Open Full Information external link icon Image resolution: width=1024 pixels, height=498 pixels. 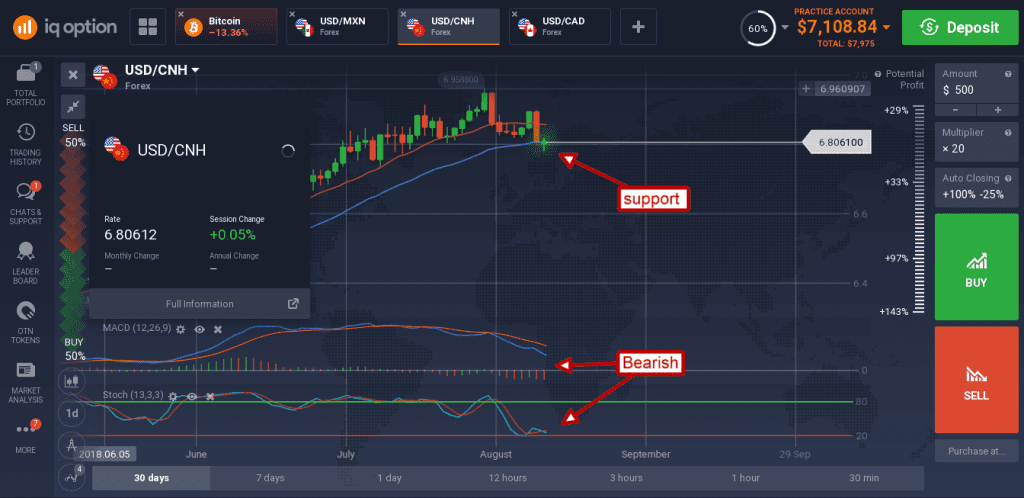(293, 303)
